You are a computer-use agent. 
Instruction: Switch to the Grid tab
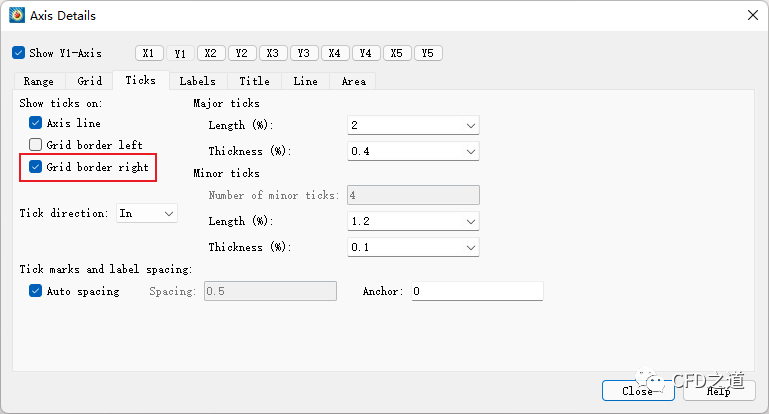pyautogui.click(x=90, y=81)
